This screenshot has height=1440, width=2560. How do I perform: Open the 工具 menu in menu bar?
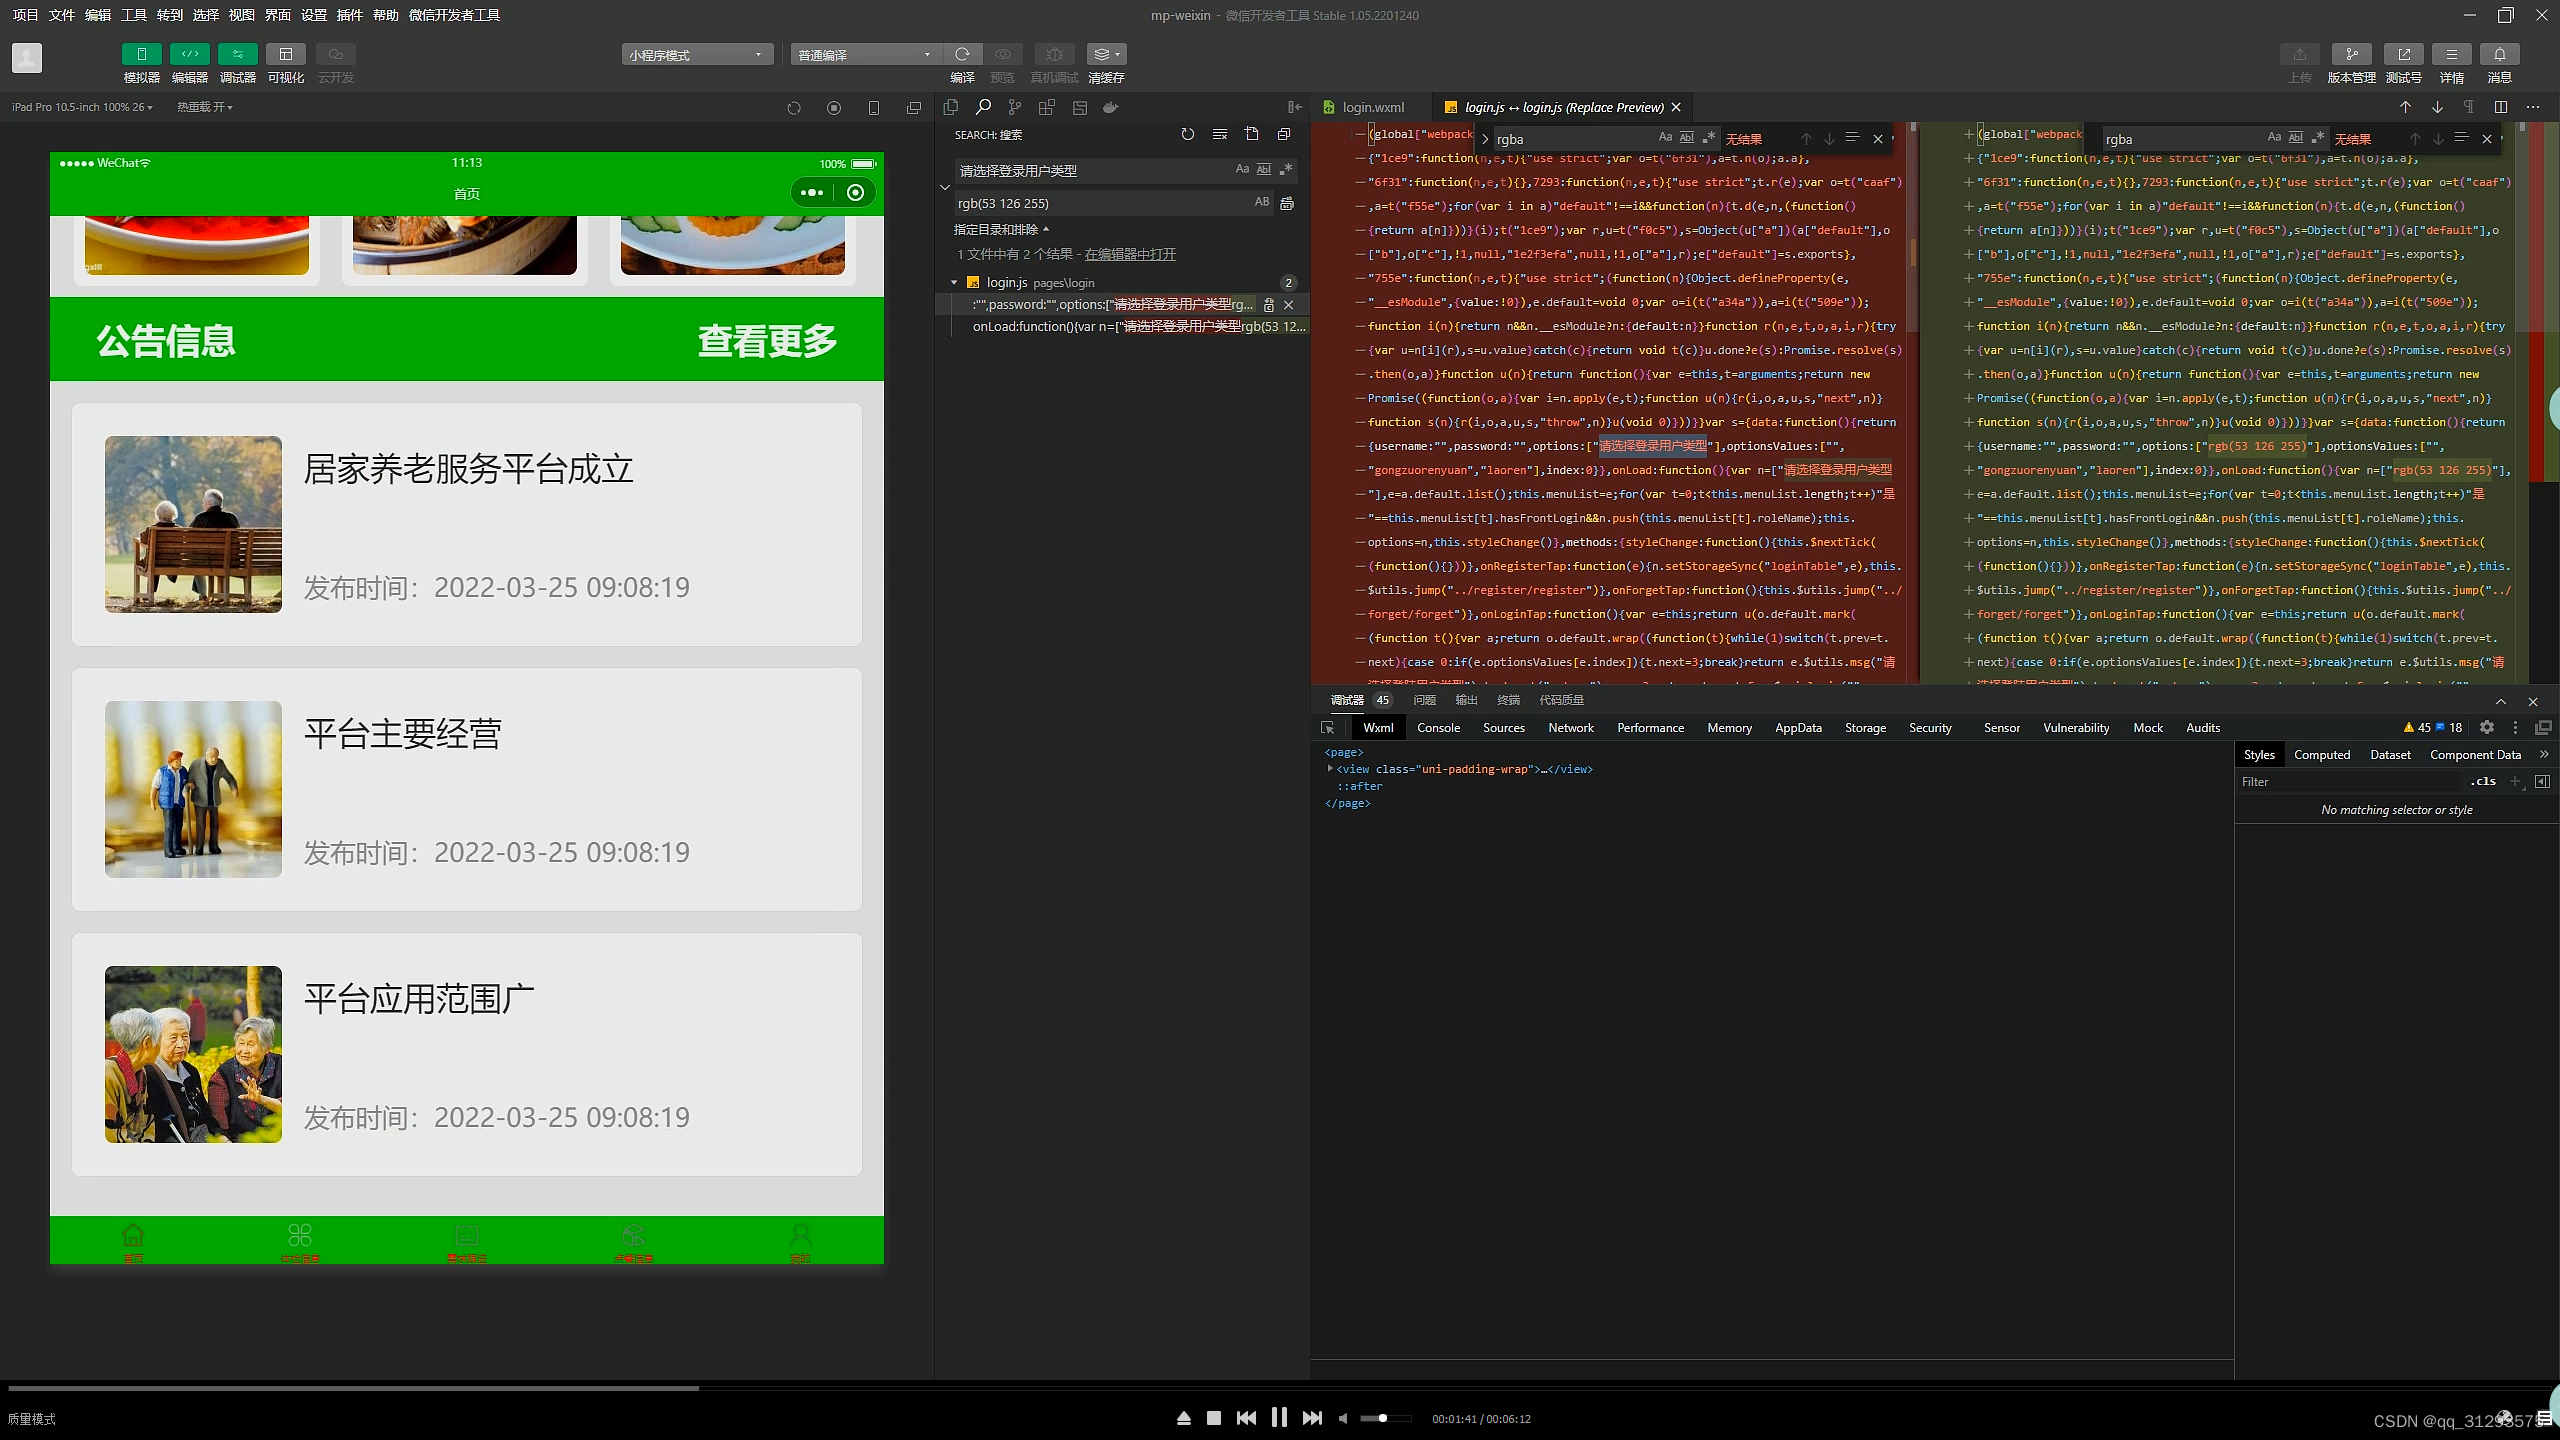point(133,15)
